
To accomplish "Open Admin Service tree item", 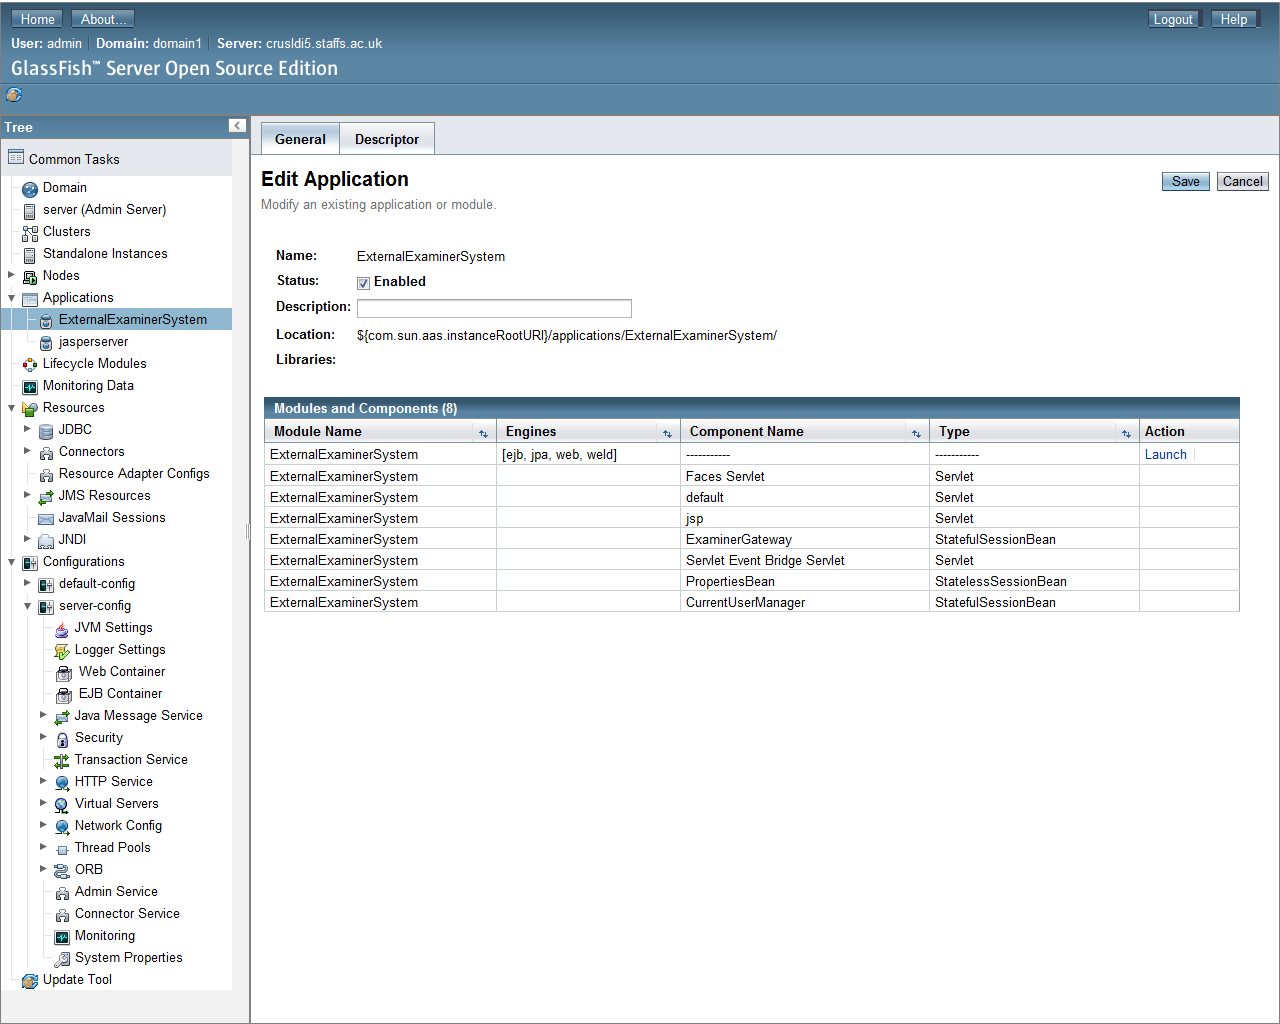I will click(x=116, y=892).
